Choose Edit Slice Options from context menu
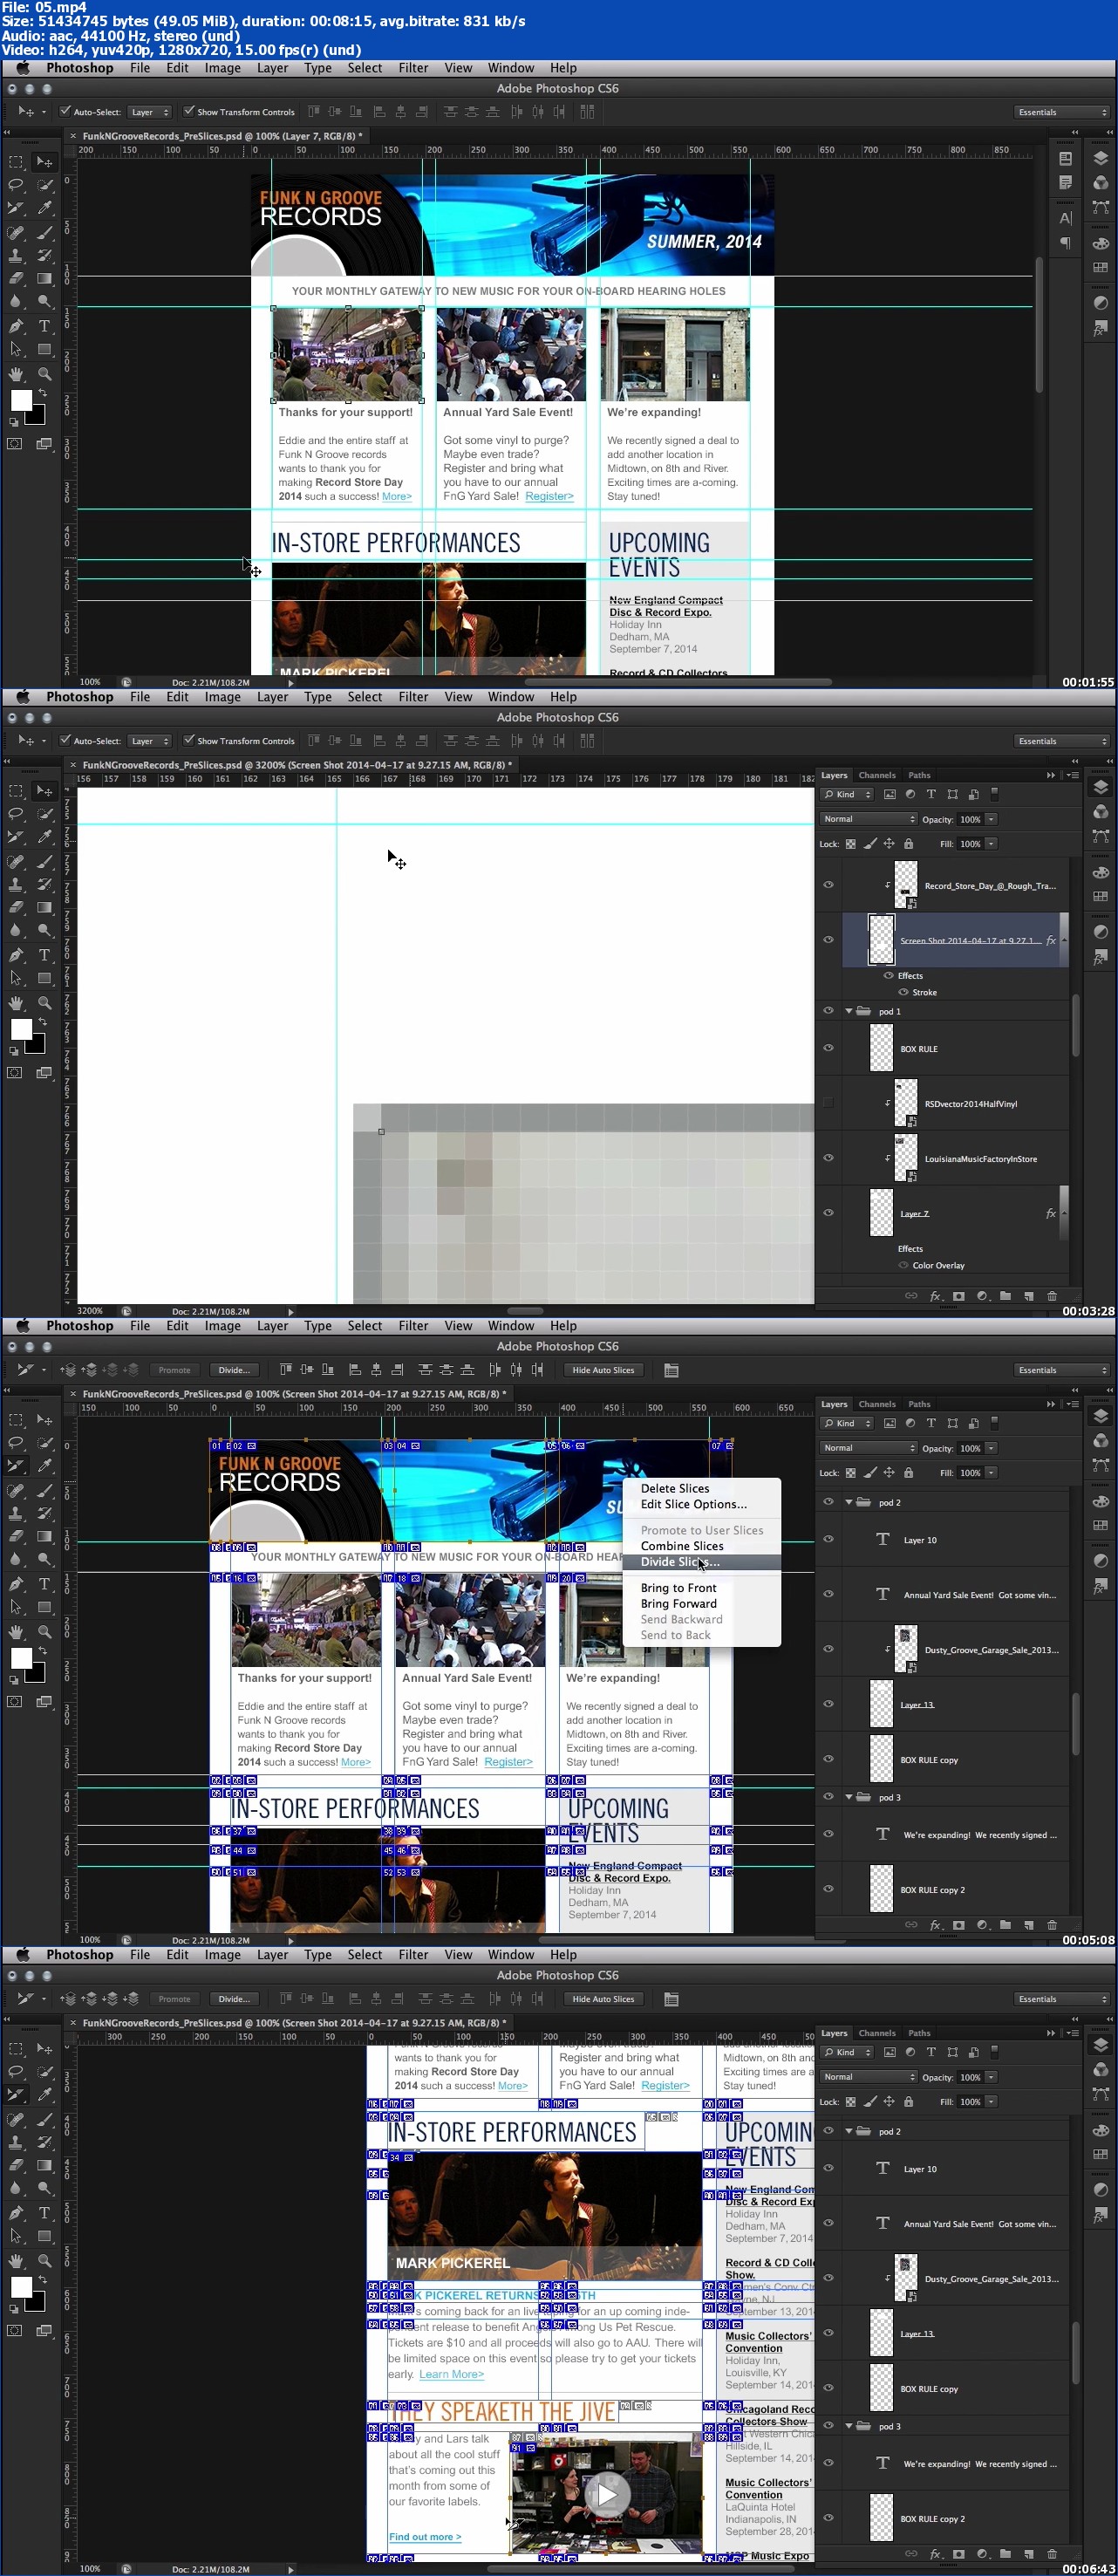Viewport: 1118px width, 2576px height. (694, 1504)
